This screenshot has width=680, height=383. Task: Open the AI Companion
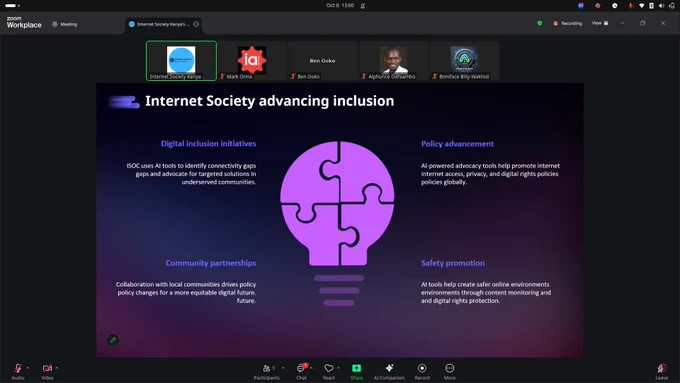click(x=389, y=371)
